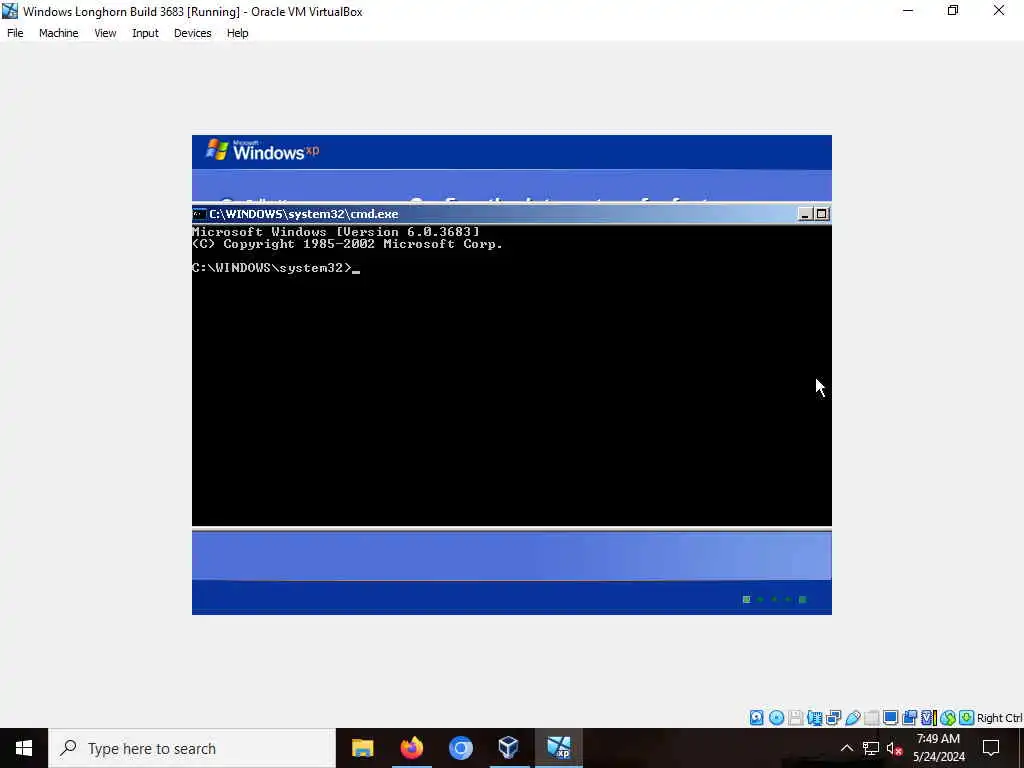Select the running XP VM taskbar icon
The height and width of the screenshot is (768, 1024).
[558, 748]
